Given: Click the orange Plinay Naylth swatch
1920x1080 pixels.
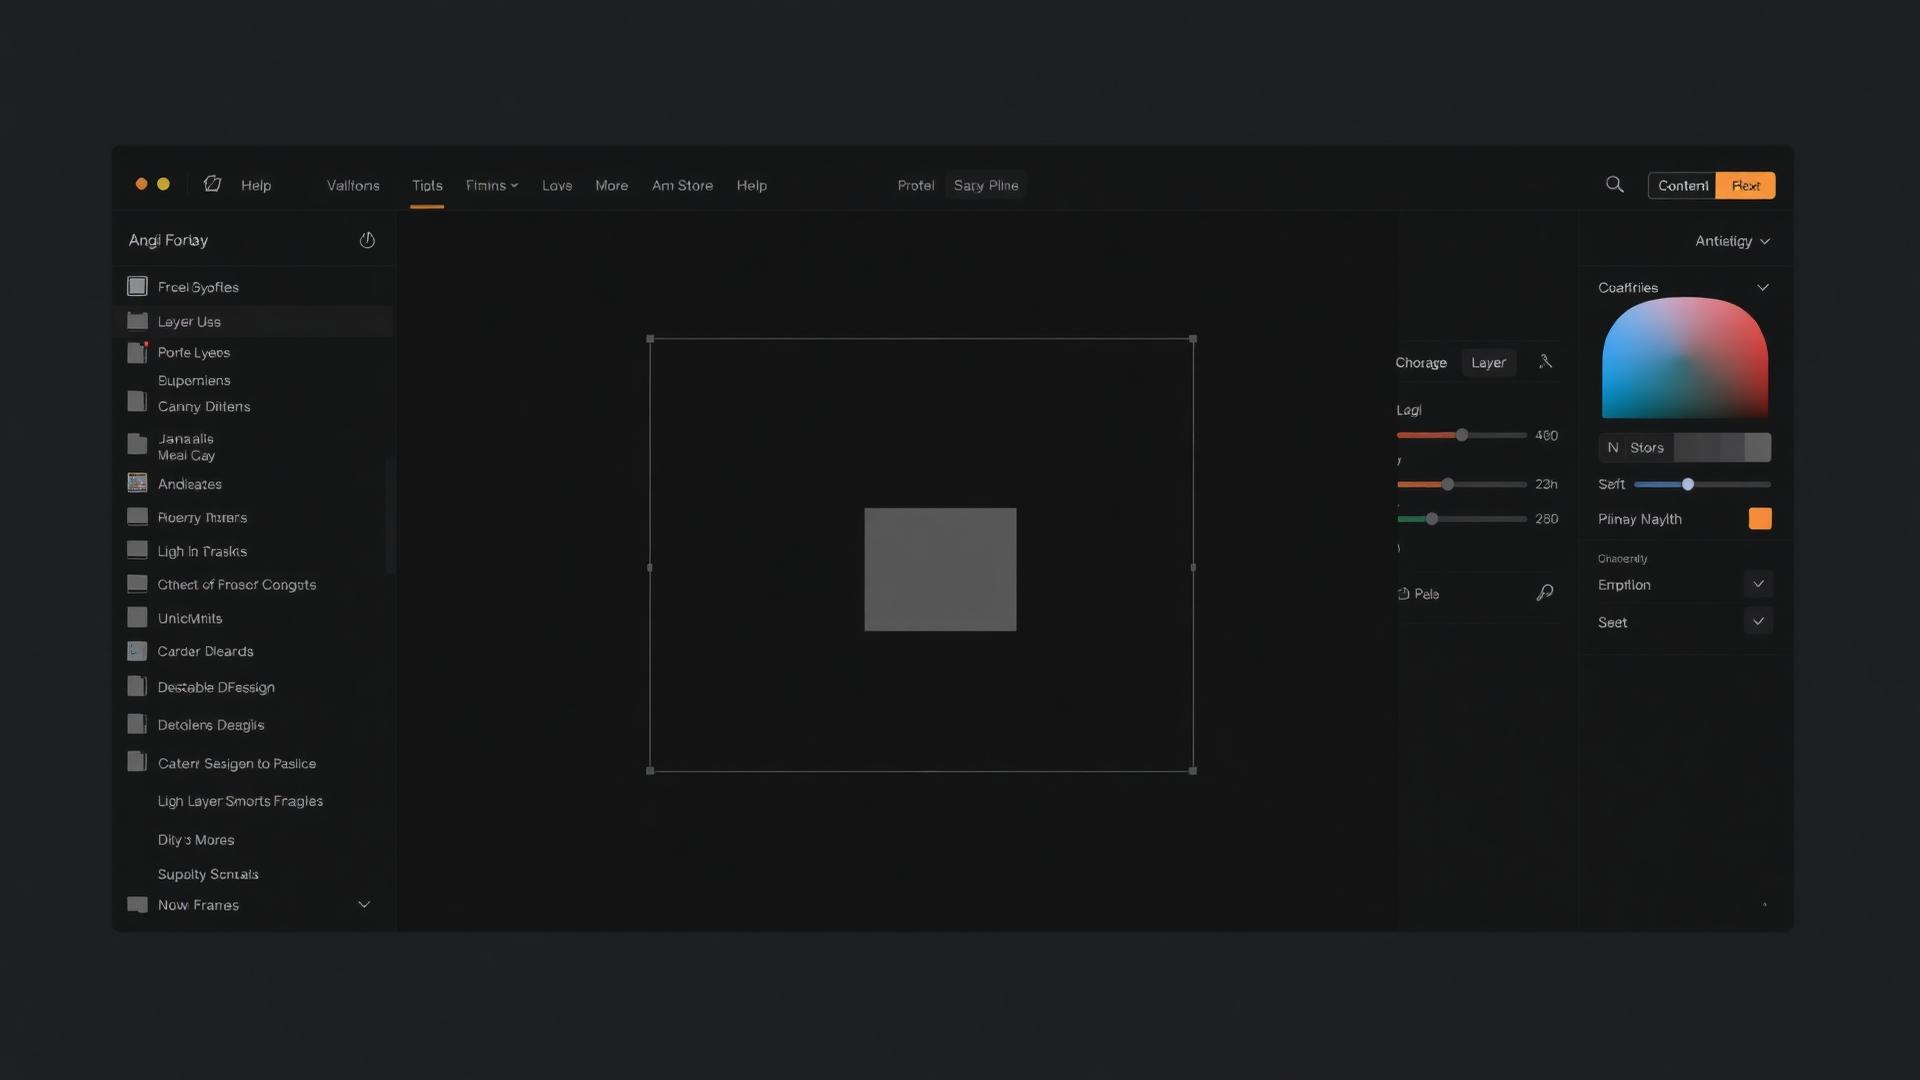Looking at the screenshot, I should [1760, 518].
